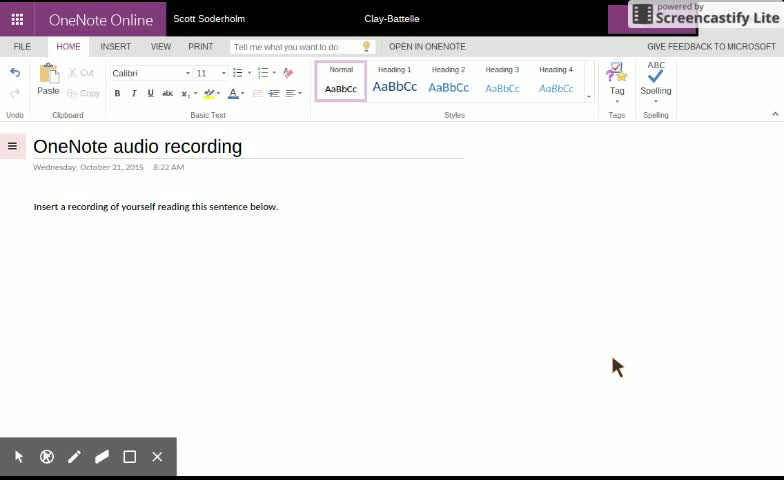Show the navigation pane hamburger

click(x=12, y=146)
